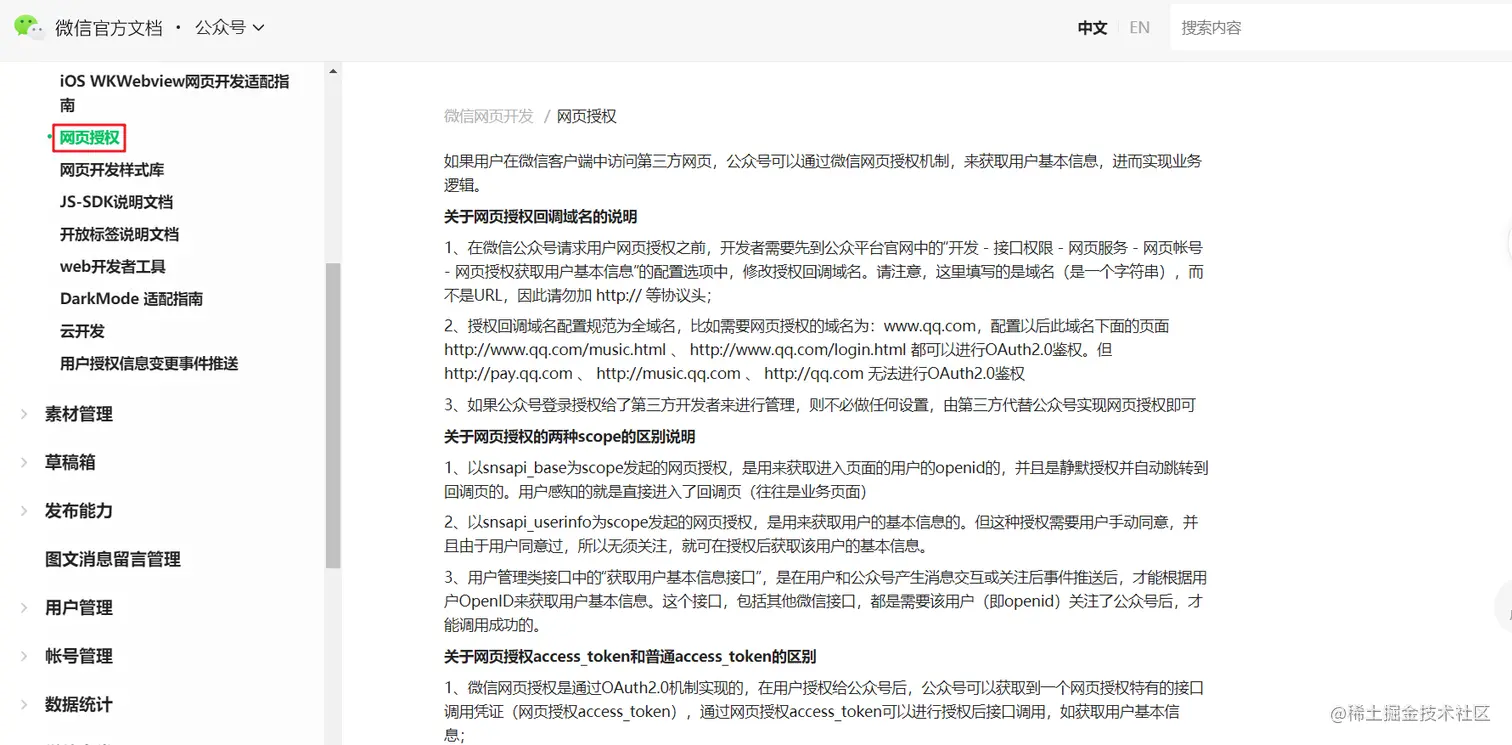Open 帐号管理 section label

pos(79,656)
